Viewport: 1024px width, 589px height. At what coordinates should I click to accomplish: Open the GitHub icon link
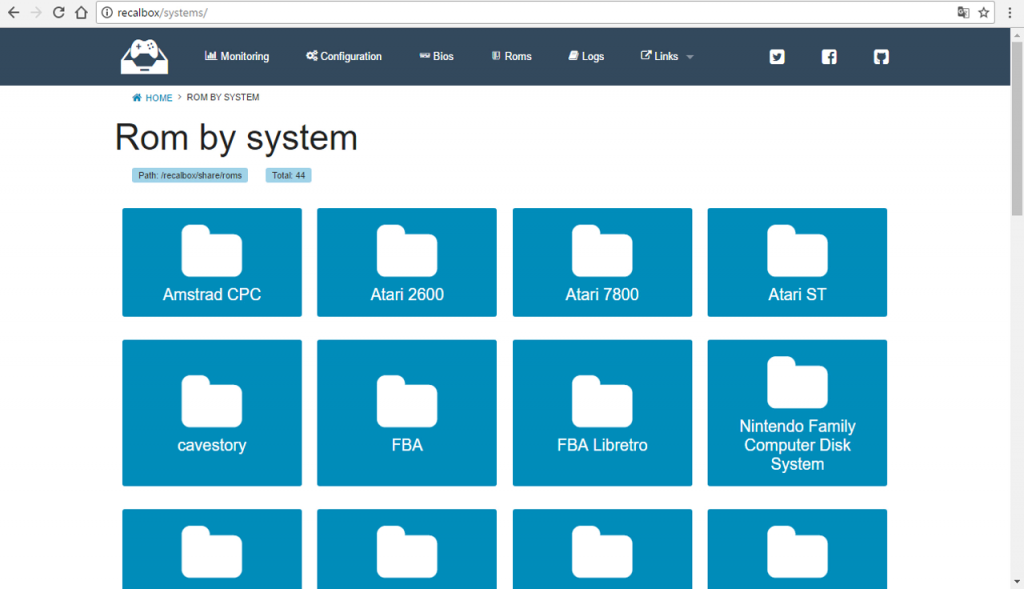tap(881, 57)
